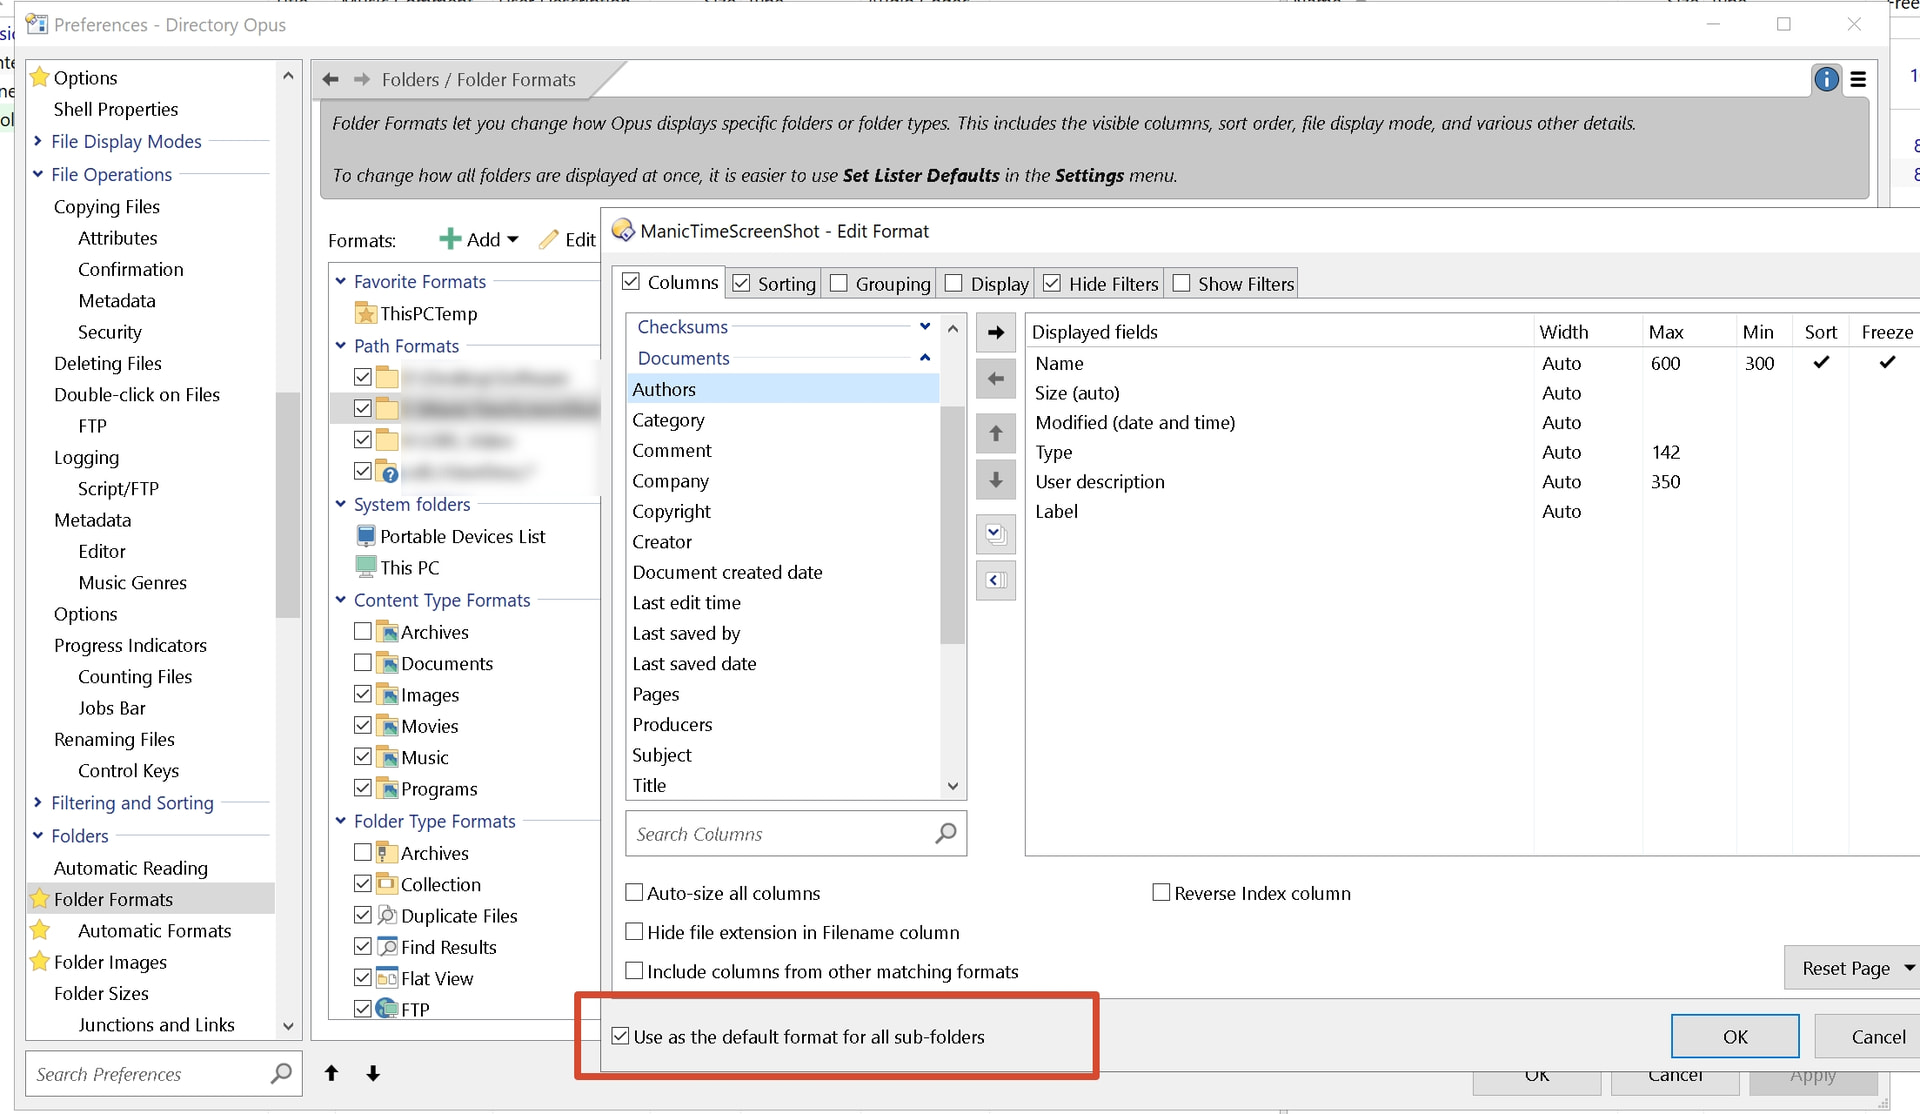Open the hamburger menu icon
The image size is (1920, 1114).
point(1858,79)
